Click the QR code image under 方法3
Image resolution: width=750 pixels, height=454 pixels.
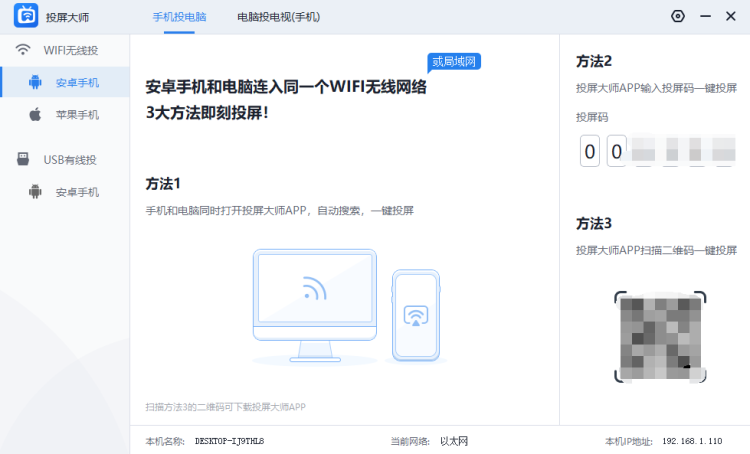click(660, 337)
